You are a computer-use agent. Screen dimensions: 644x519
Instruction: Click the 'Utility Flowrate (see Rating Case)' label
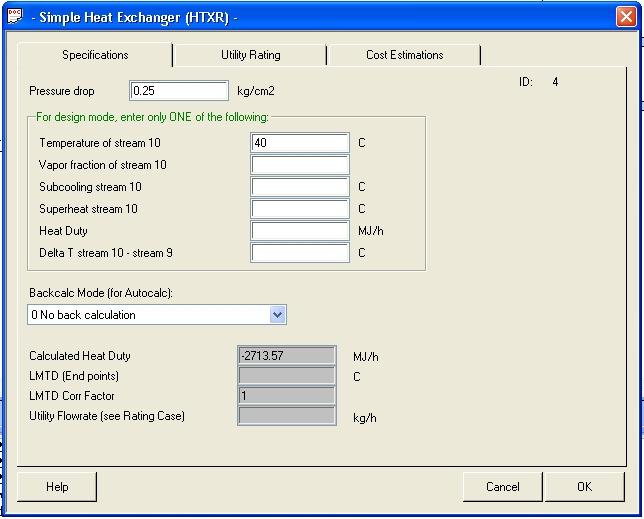[107, 416]
